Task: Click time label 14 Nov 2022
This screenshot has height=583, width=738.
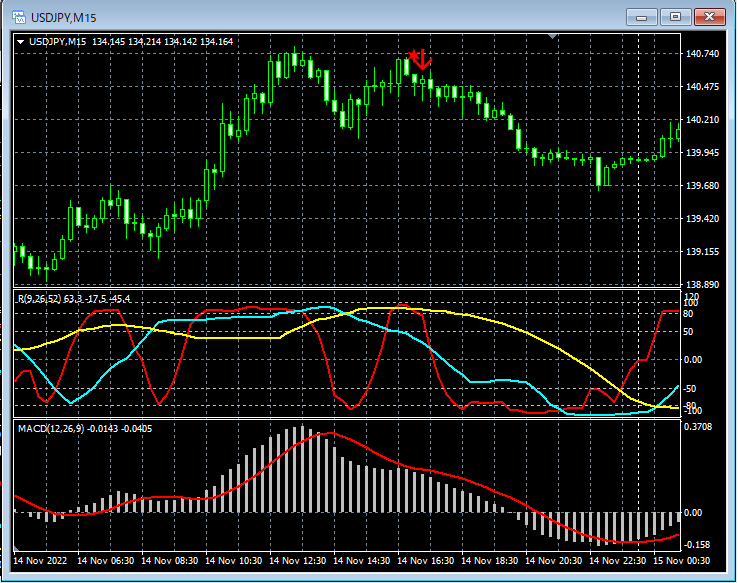Action: coord(40,561)
